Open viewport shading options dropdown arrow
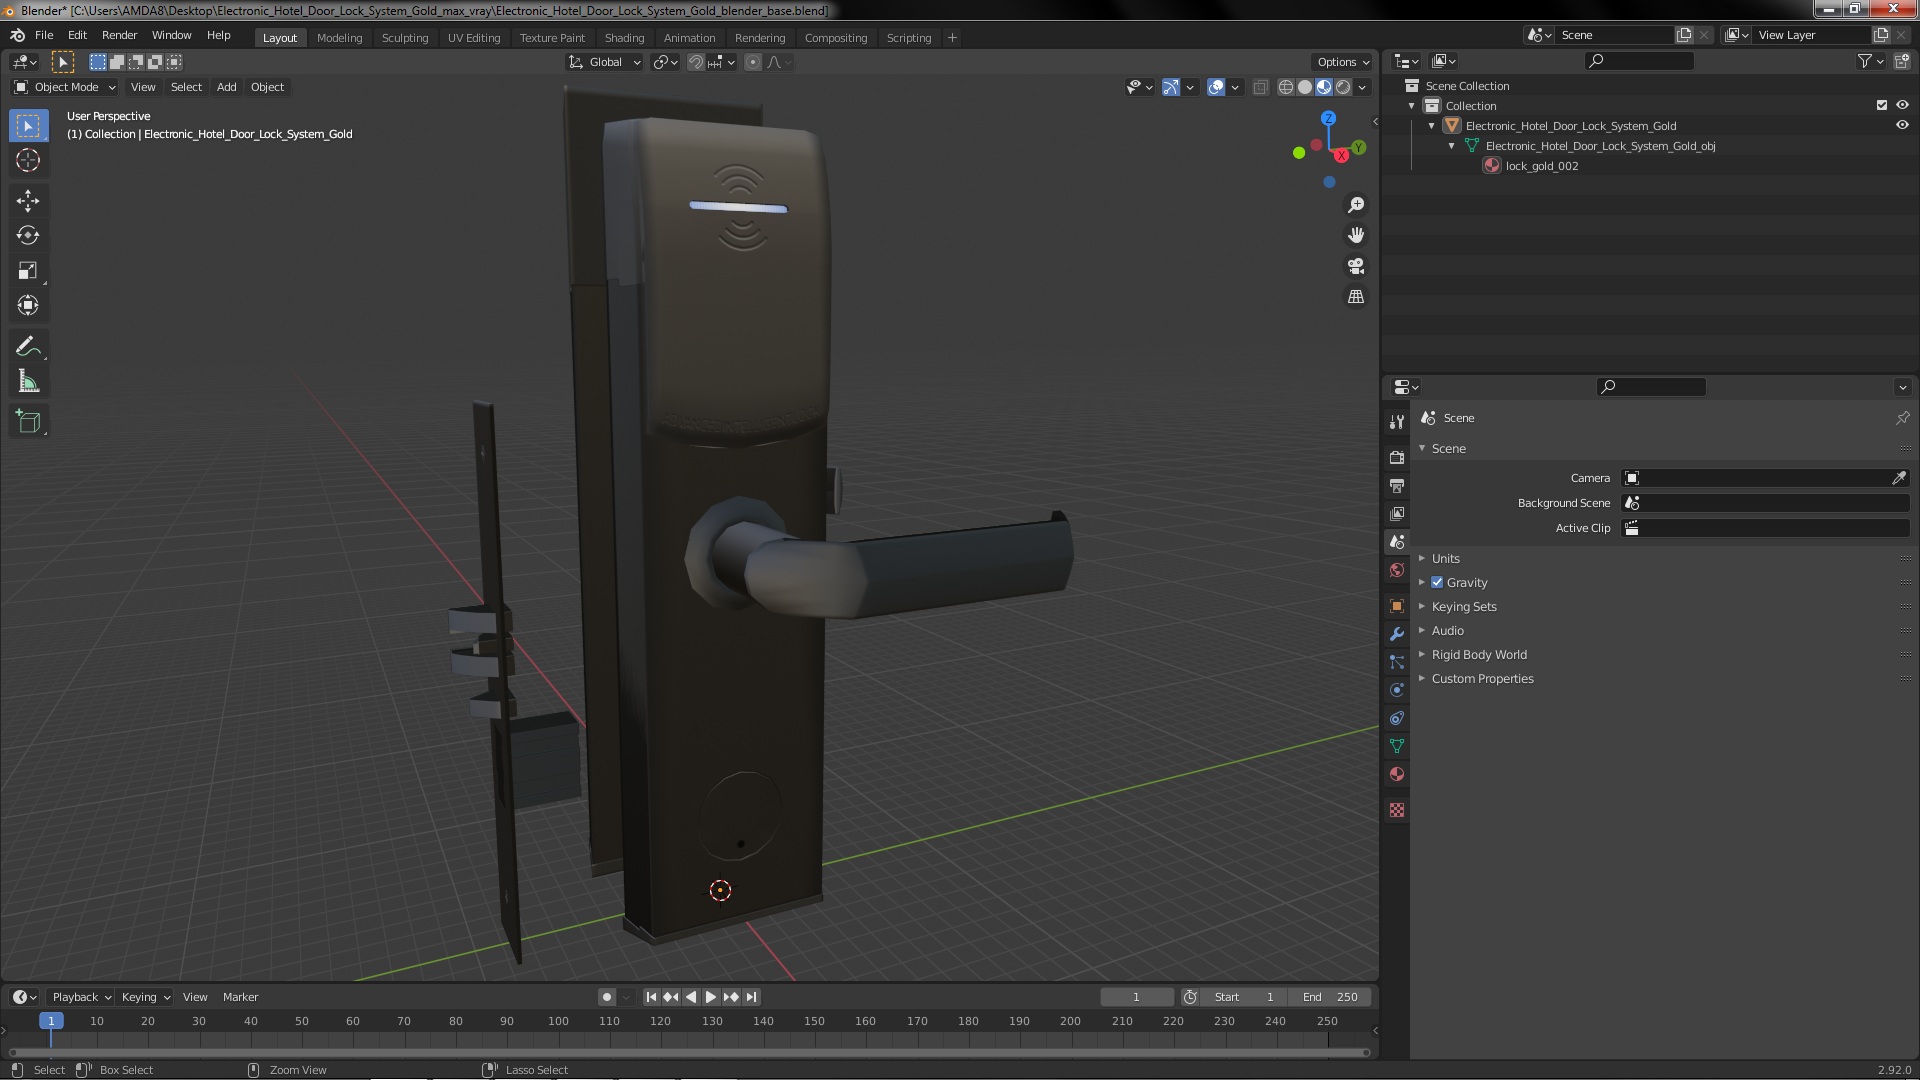The height and width of the screenshot is (1080, 1920). [x=1362, y=87]
